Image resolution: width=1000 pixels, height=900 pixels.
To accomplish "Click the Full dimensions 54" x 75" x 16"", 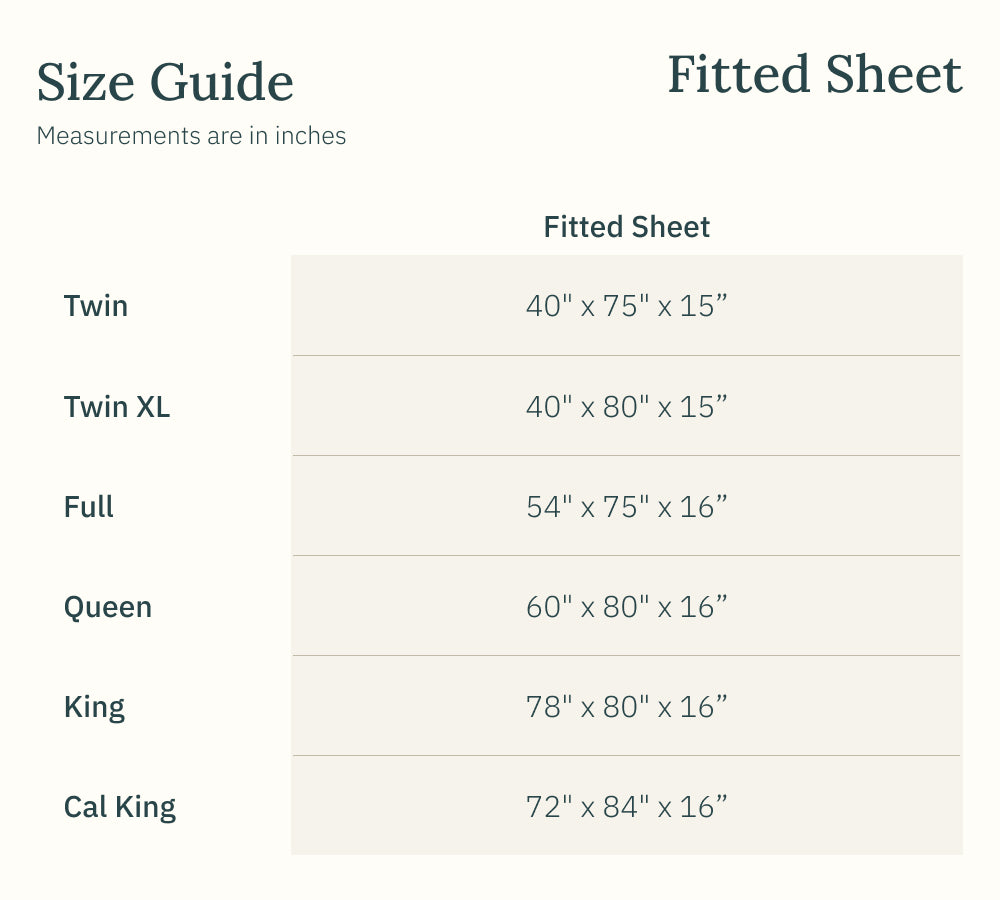I will click(x=626, y=507).
